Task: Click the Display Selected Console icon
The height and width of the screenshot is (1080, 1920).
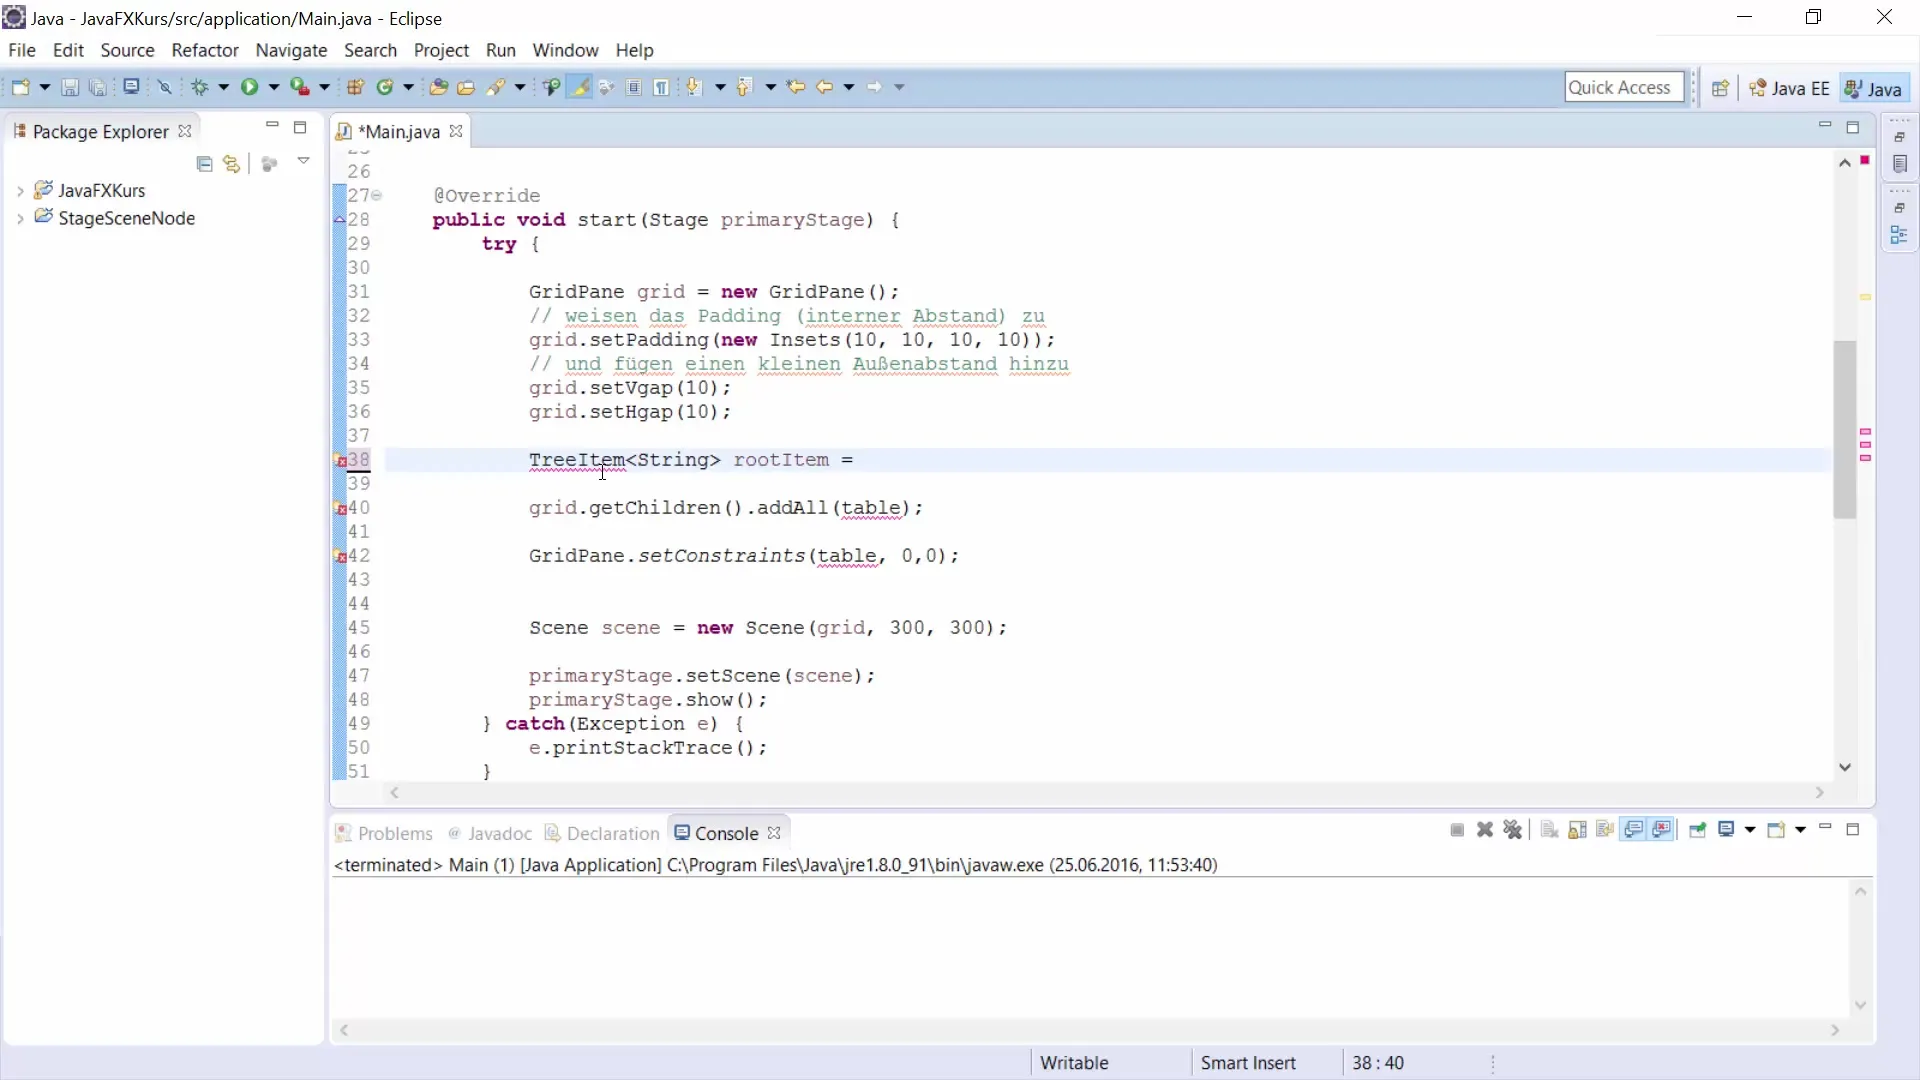Action: point(1727,830)
